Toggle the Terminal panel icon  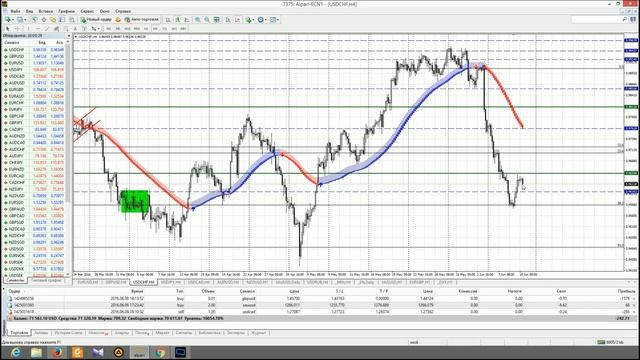click(62, 20)
